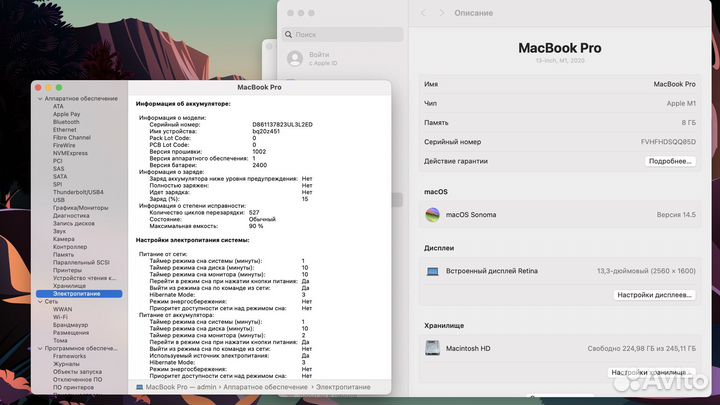Screen dimensions: 720x405
Task: Select Журналы in the sidebar
Action: coord(66,364)
